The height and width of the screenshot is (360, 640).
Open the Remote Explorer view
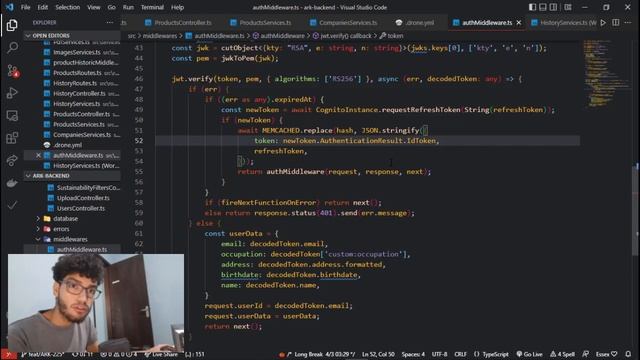[12, 116]
